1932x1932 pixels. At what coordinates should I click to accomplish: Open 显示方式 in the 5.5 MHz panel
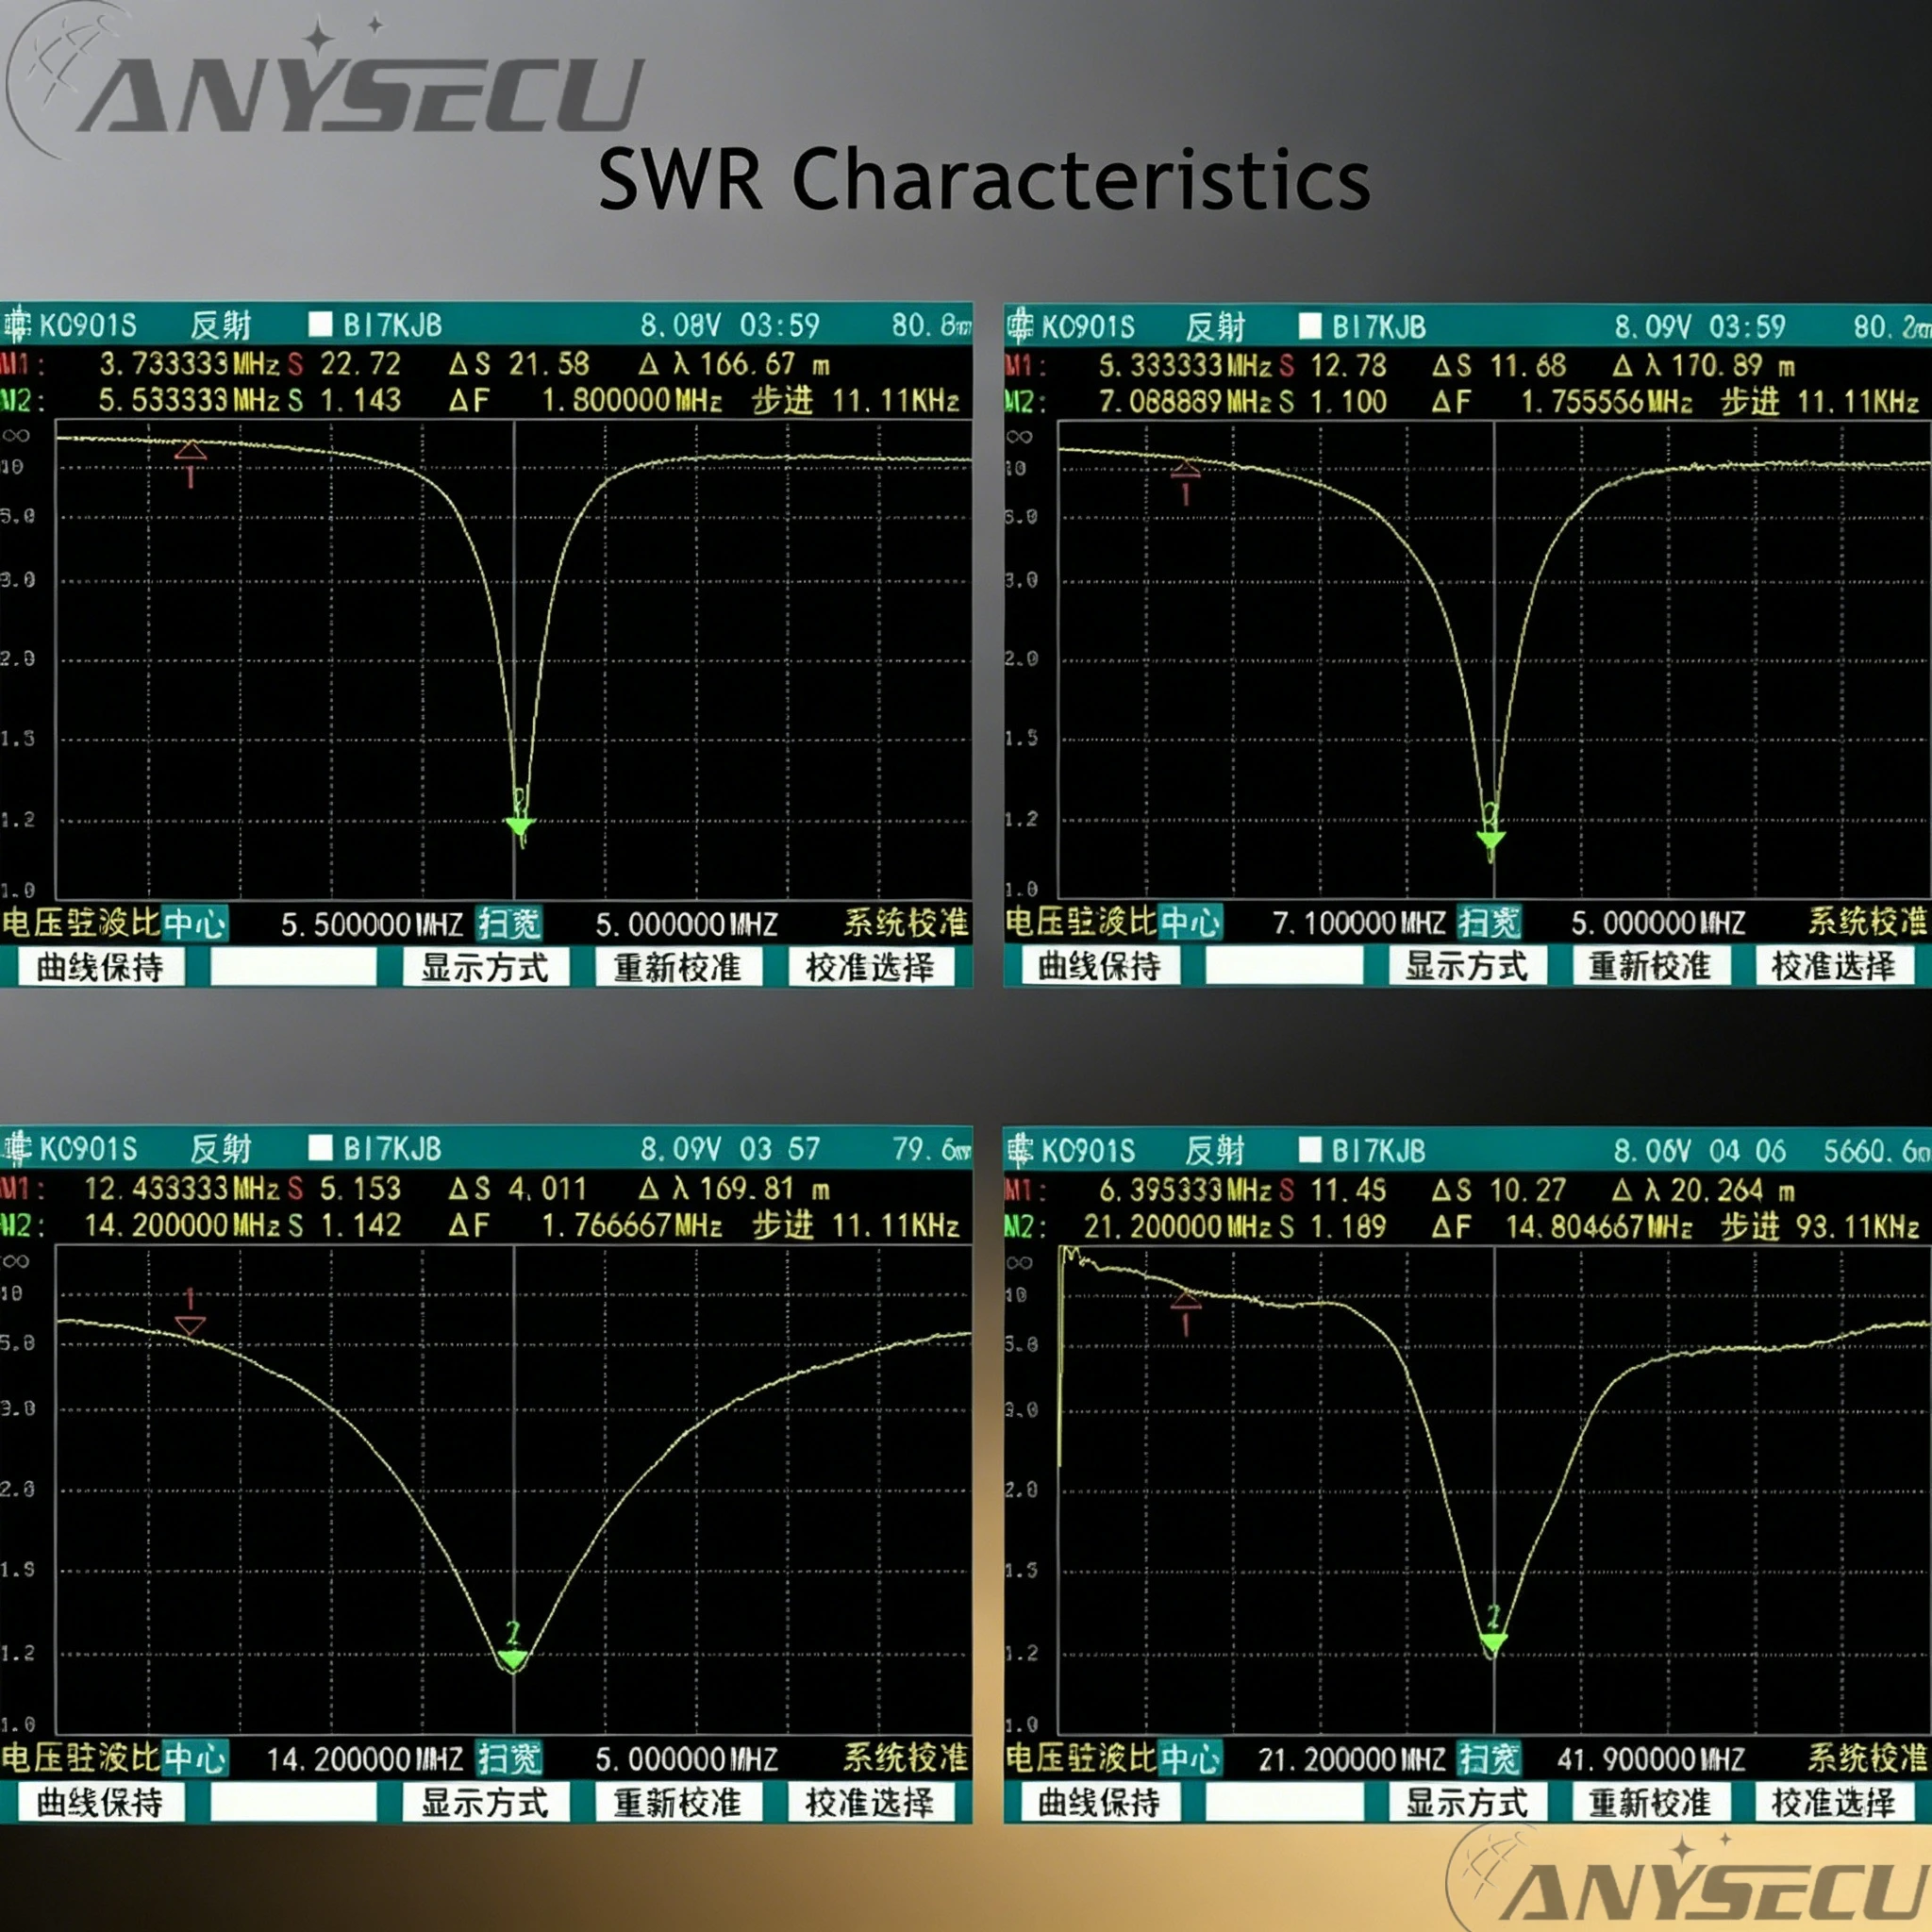click(x=486, y=967)
